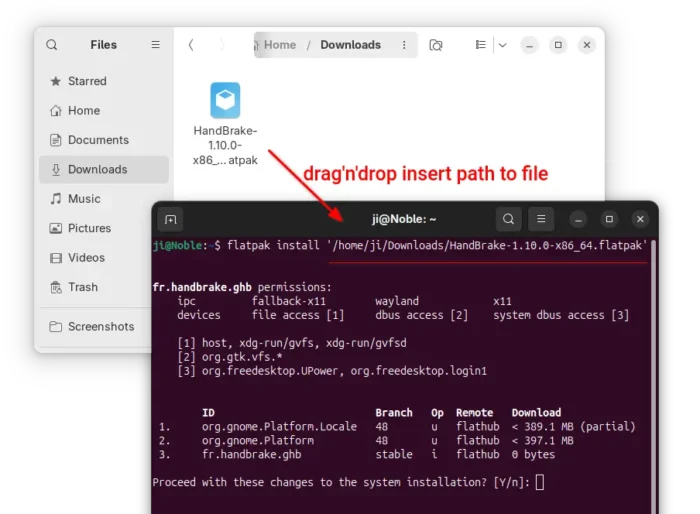Click the terminal search icon
Image resolution: width=700 pixels, height=514 pixels.
(x=509, y=219)
